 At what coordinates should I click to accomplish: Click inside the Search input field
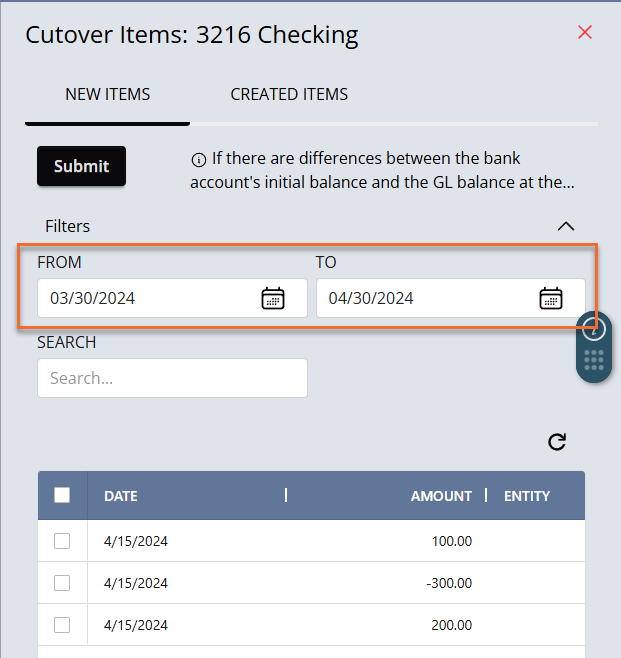tap(172, 378)
